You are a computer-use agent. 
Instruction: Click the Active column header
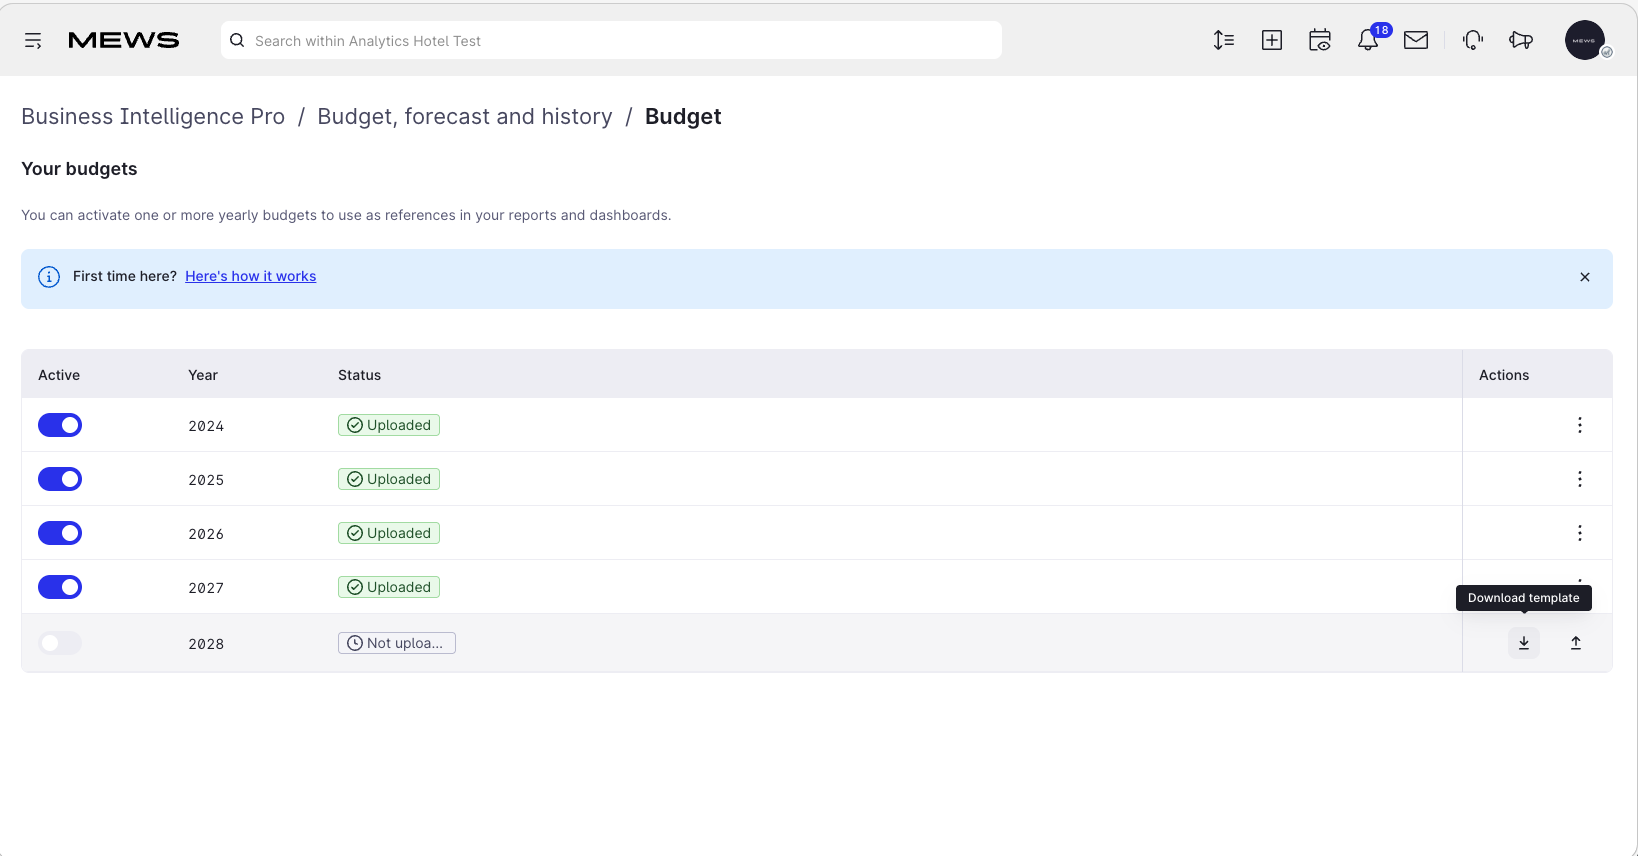pyautogui.click(x=59, y=375)
